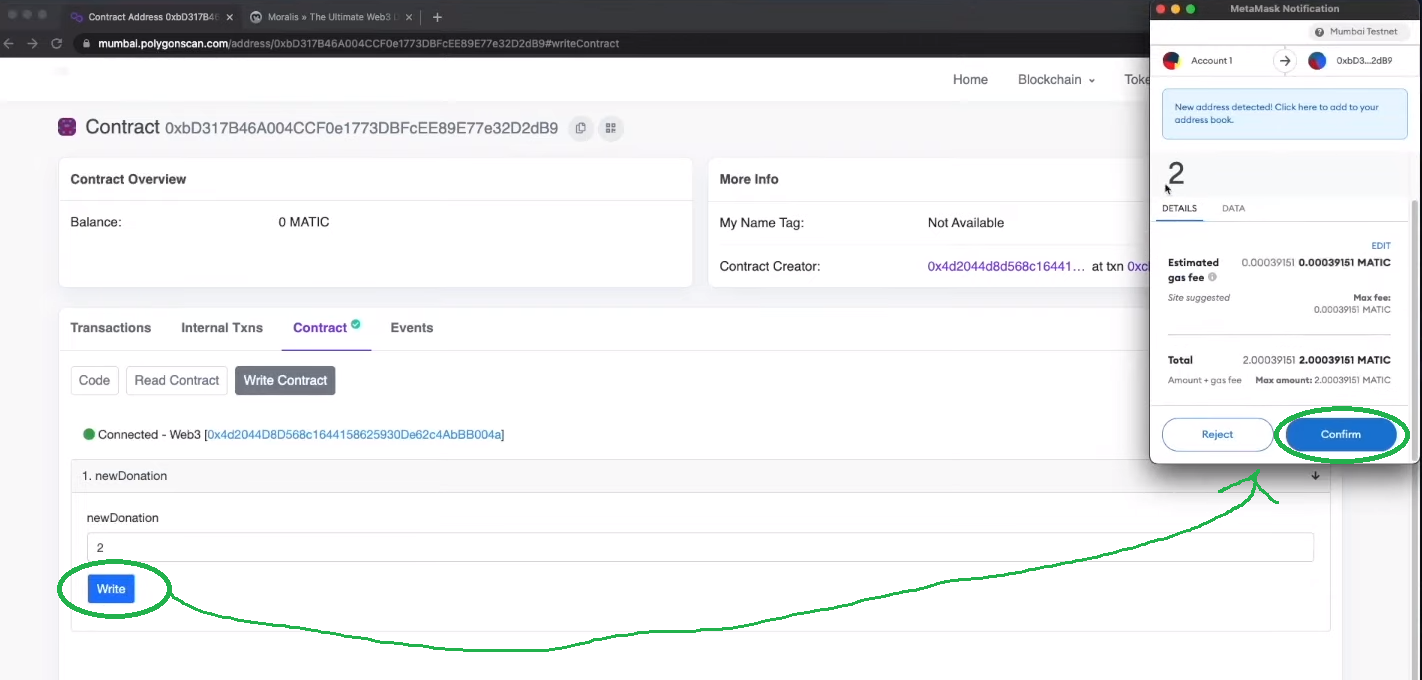Copy the contract address icon
The height and width of the screenshot is (680, 1422).
[x=580, y=128]
